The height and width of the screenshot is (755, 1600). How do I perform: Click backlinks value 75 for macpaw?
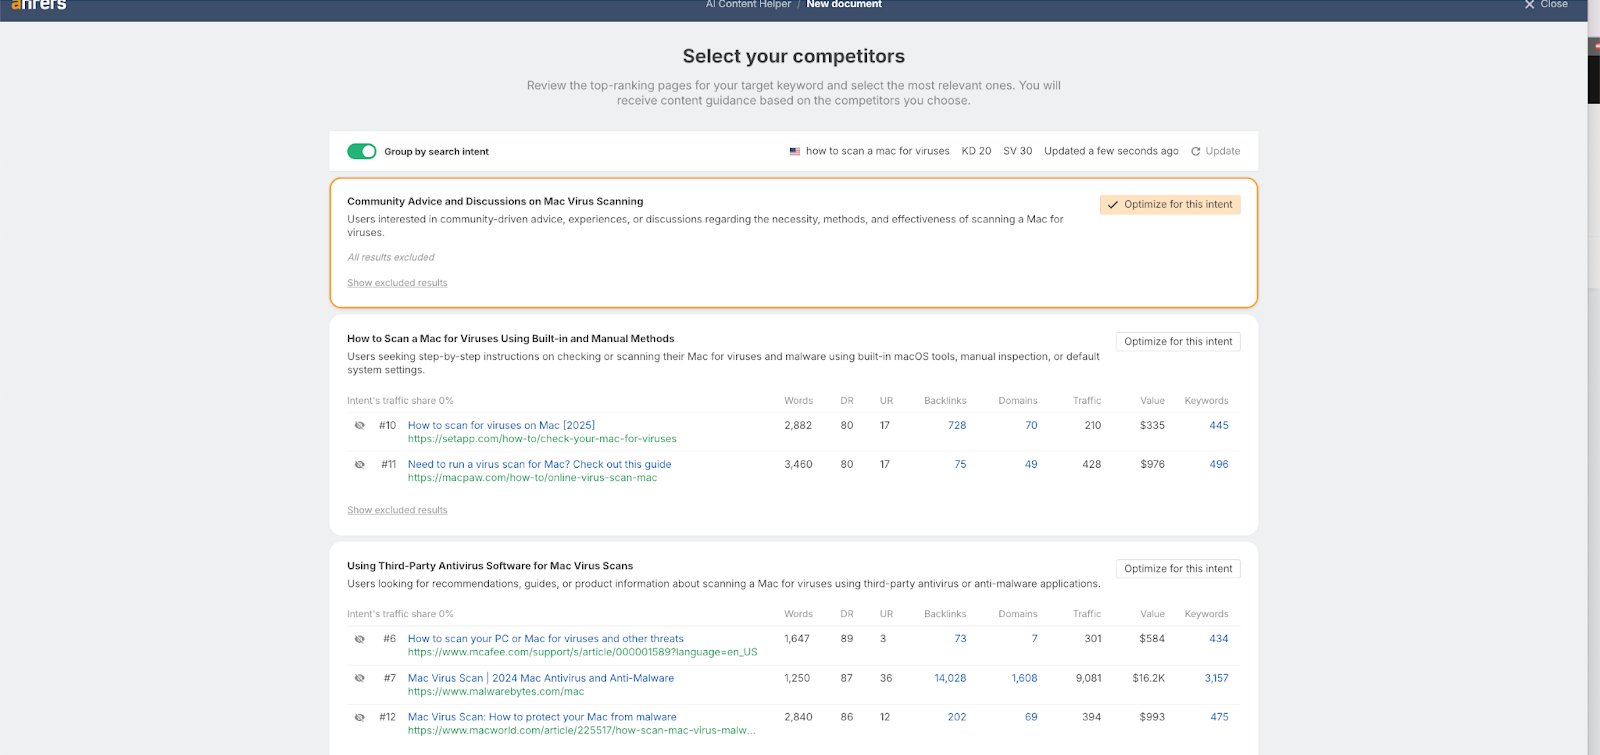(960, 464)
